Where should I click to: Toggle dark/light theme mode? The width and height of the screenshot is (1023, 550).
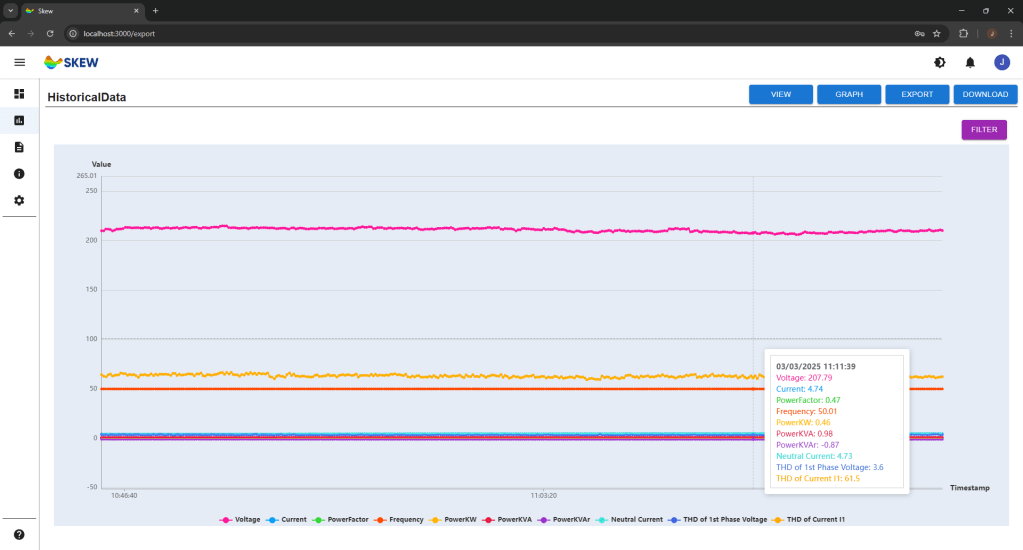pos(939,62)
